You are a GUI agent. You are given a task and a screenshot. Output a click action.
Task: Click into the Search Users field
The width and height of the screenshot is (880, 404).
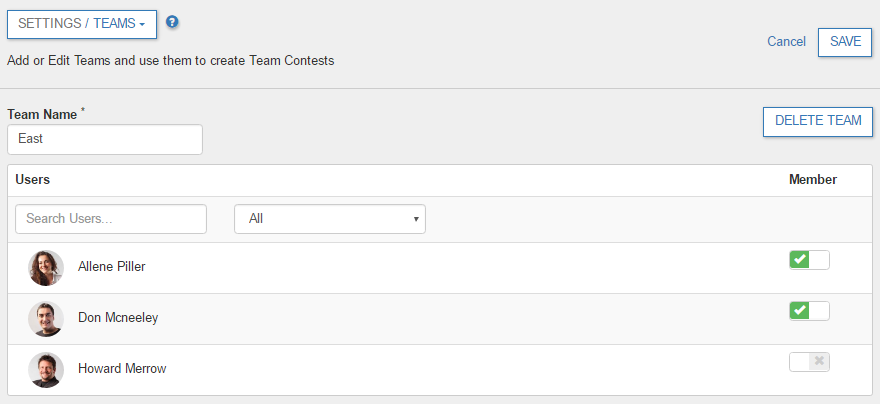111,219
